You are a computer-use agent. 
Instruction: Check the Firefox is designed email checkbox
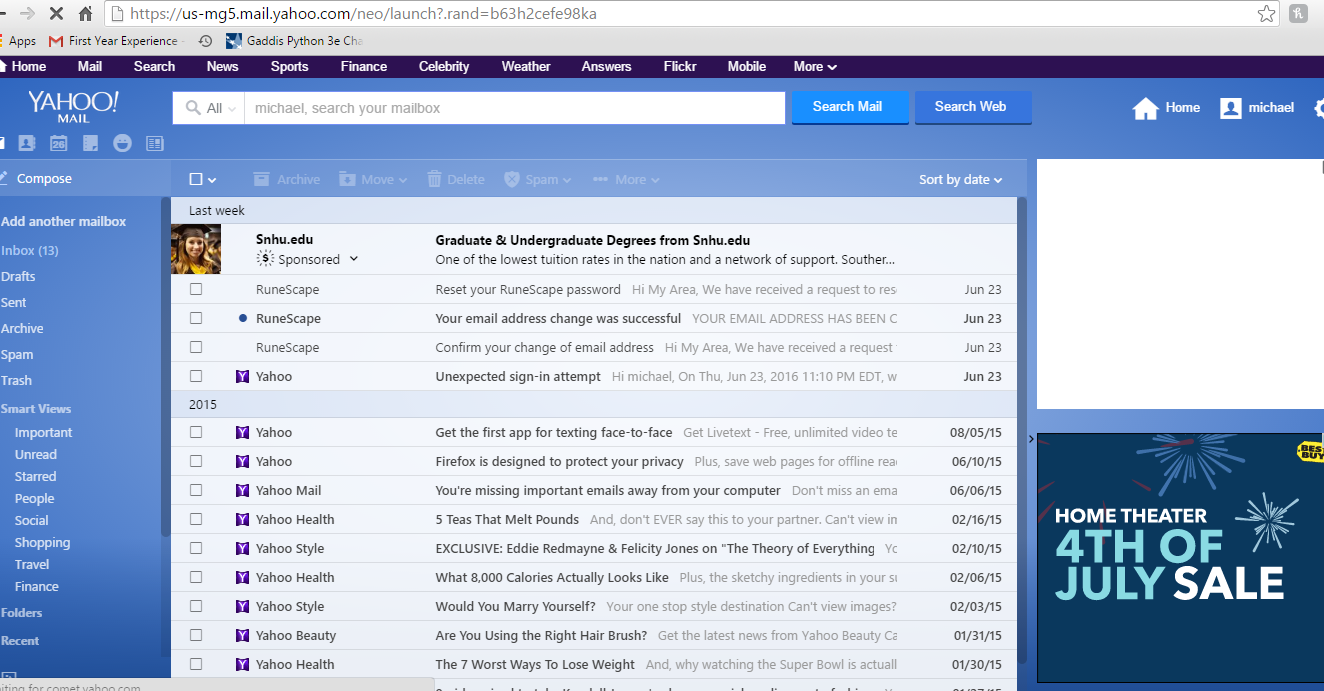tap(196, 461)
